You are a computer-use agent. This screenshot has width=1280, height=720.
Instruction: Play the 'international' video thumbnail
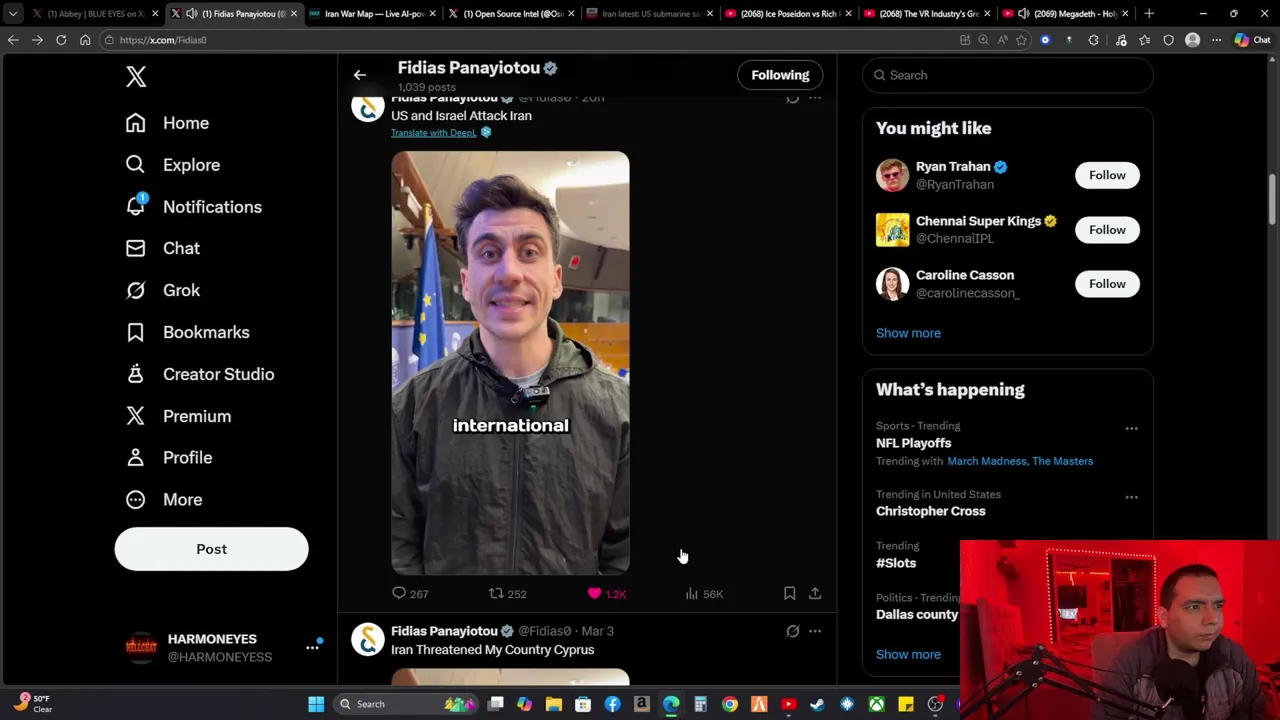510,363
